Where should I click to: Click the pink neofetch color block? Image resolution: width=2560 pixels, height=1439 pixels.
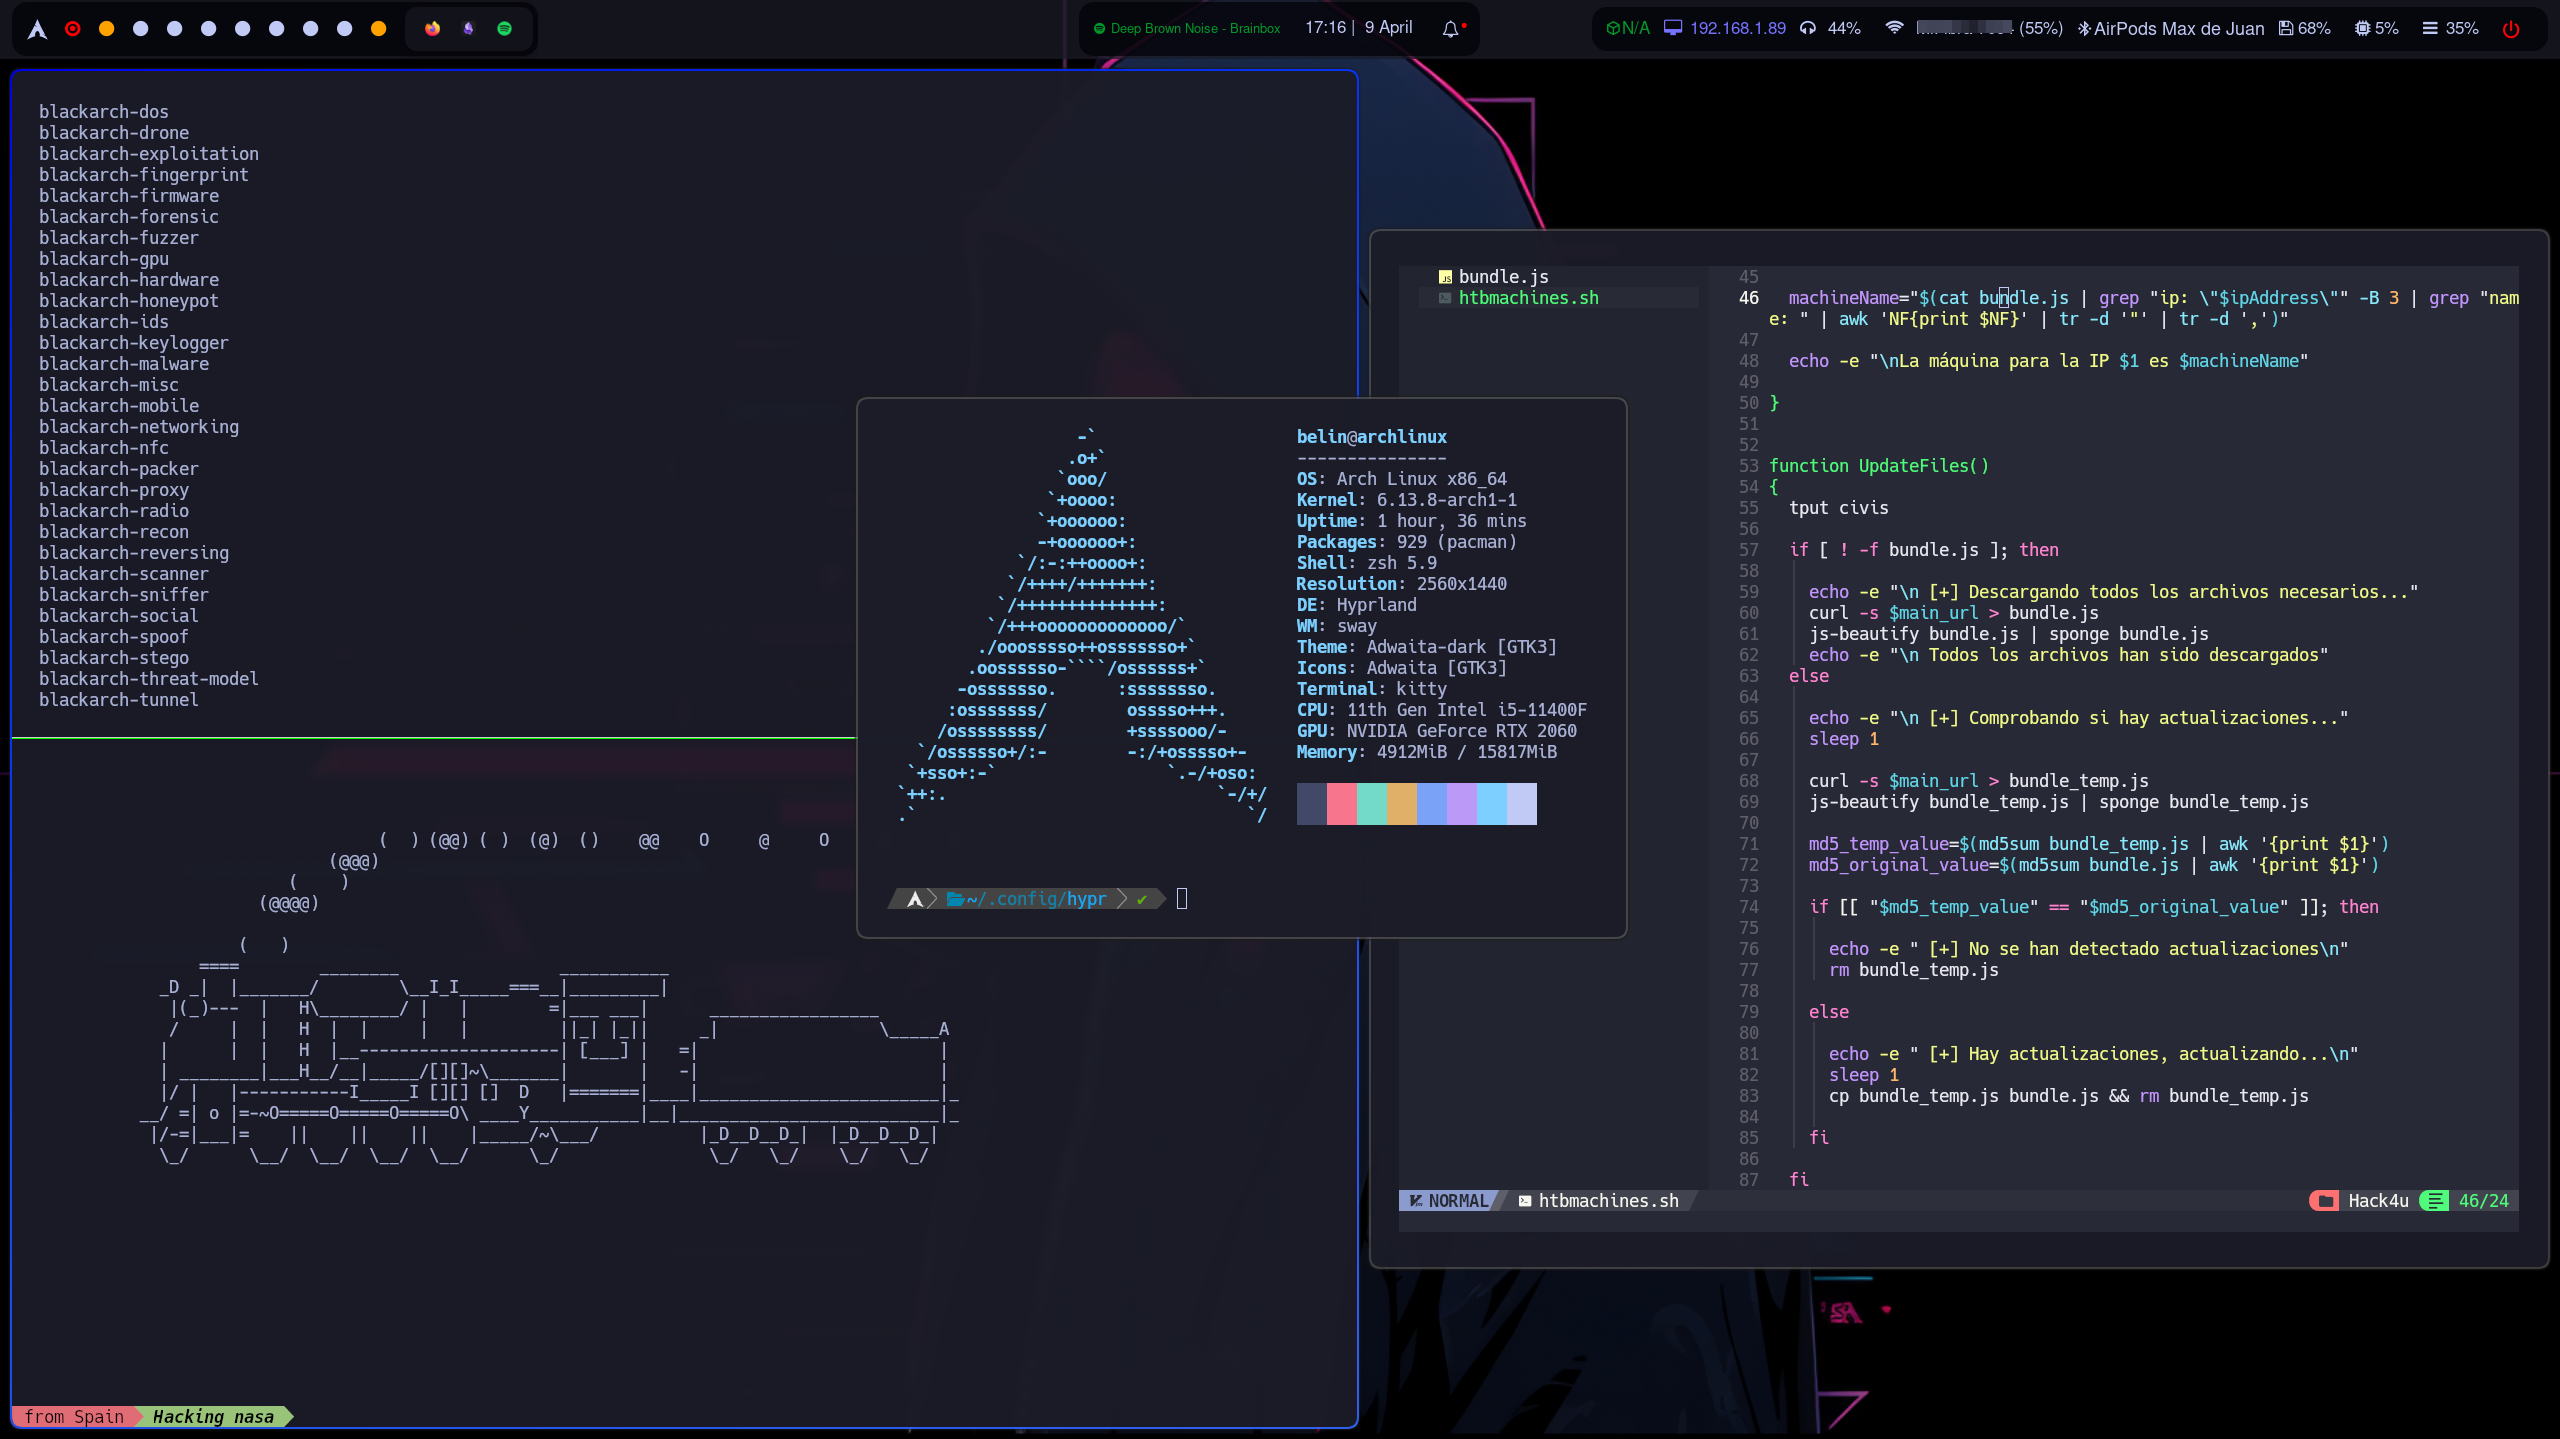click(1342, 804)
